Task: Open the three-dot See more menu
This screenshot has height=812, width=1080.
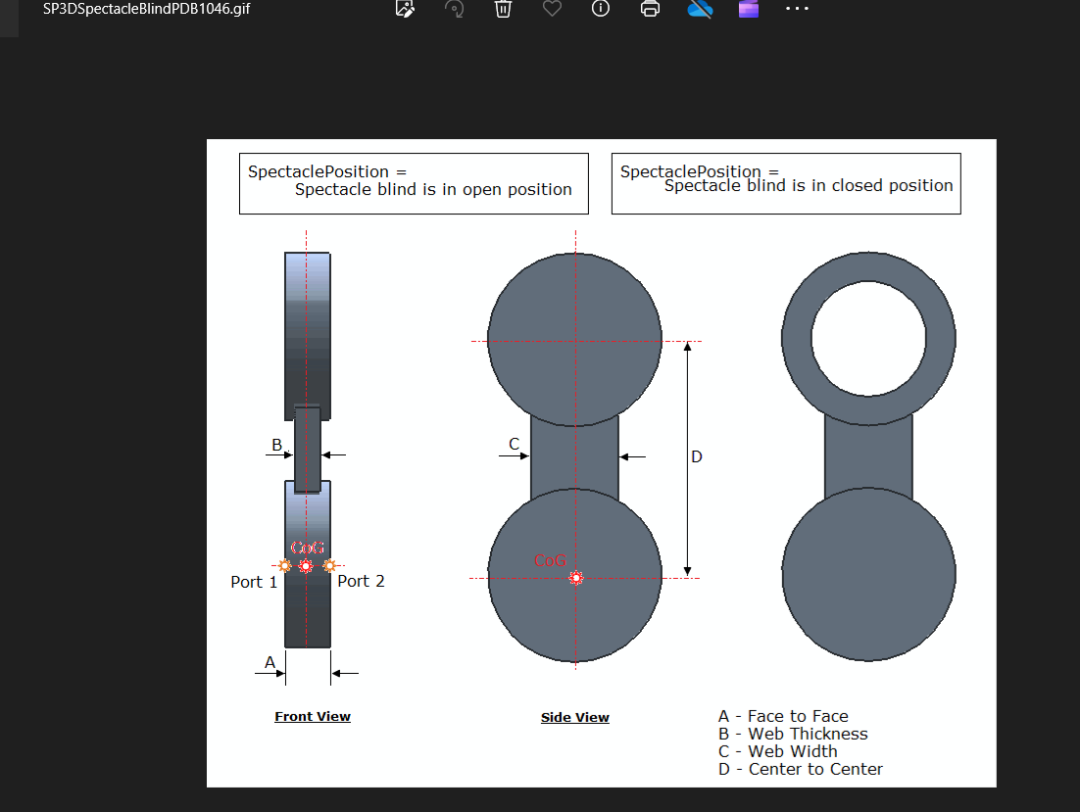Action: click(x=797, y=8)
